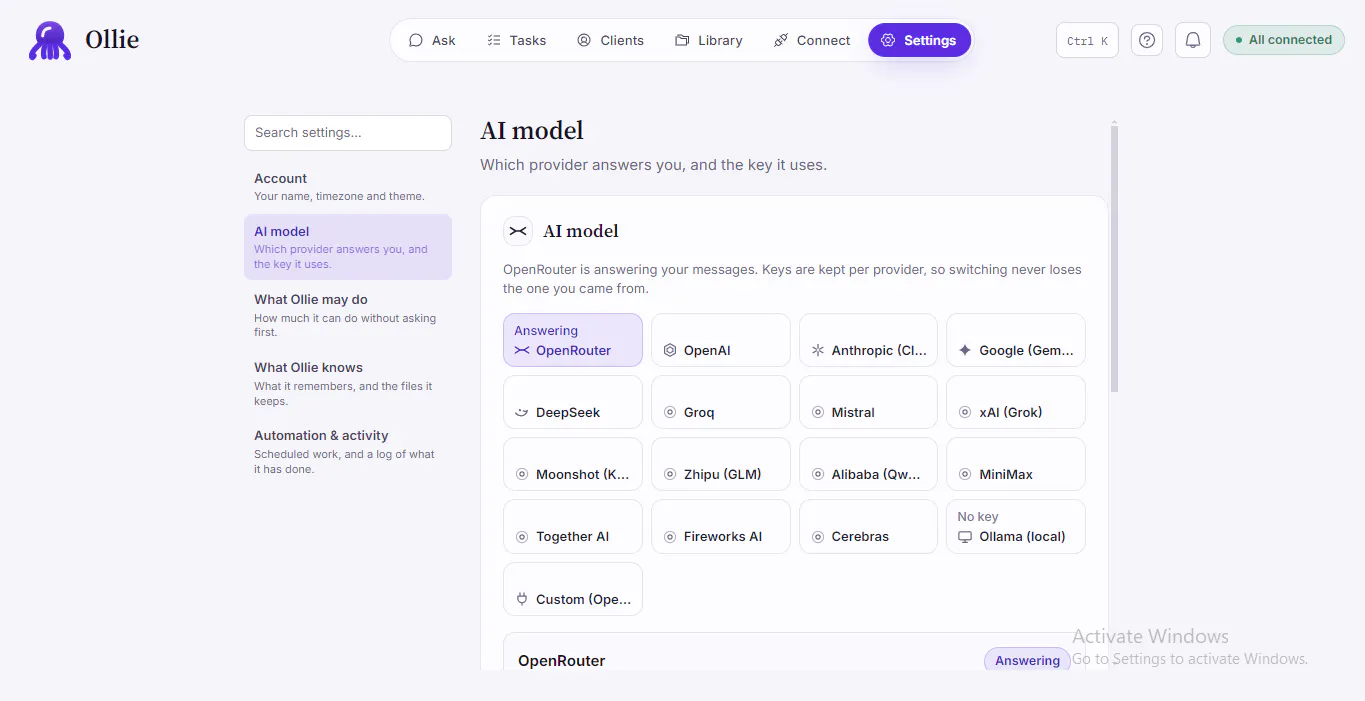Click the All connected status badge

[1283, 40]
